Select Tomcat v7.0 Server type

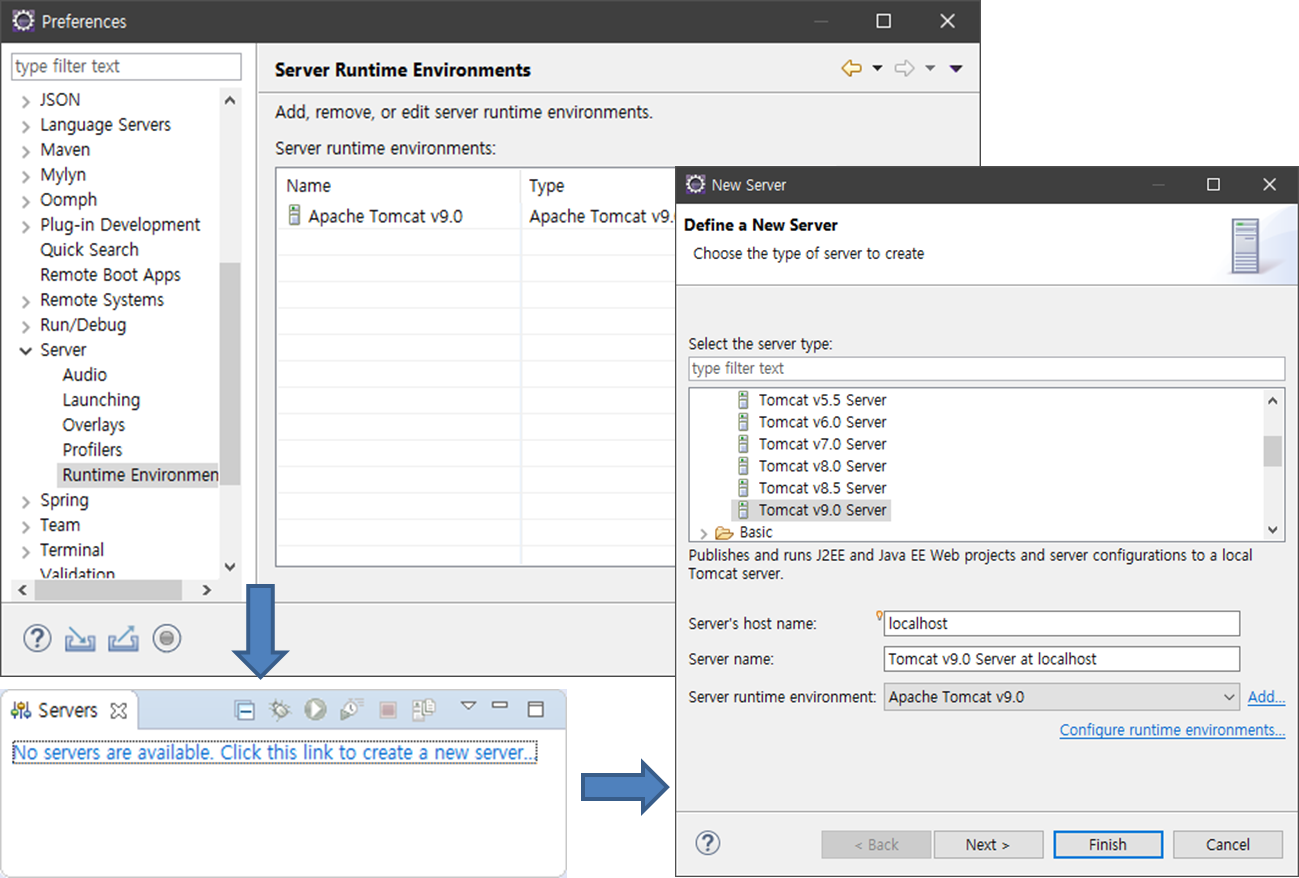tap(822, 444)
